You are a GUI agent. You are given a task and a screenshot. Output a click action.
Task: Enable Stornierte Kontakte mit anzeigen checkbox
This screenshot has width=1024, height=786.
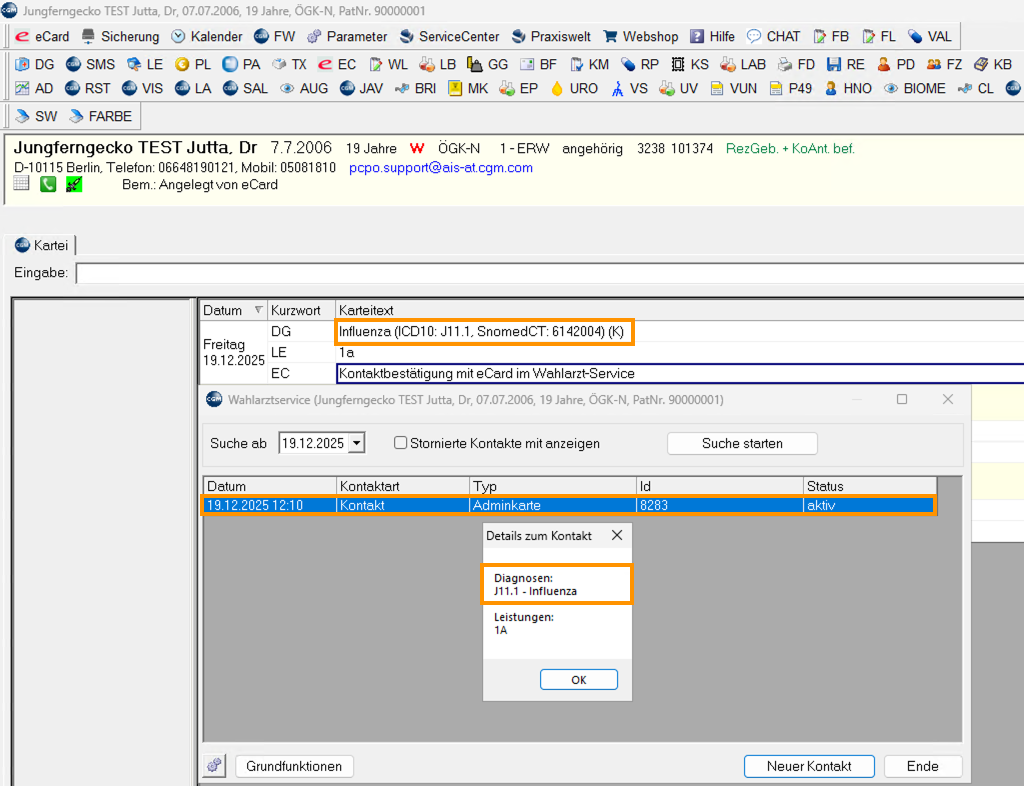pos(401,443)
